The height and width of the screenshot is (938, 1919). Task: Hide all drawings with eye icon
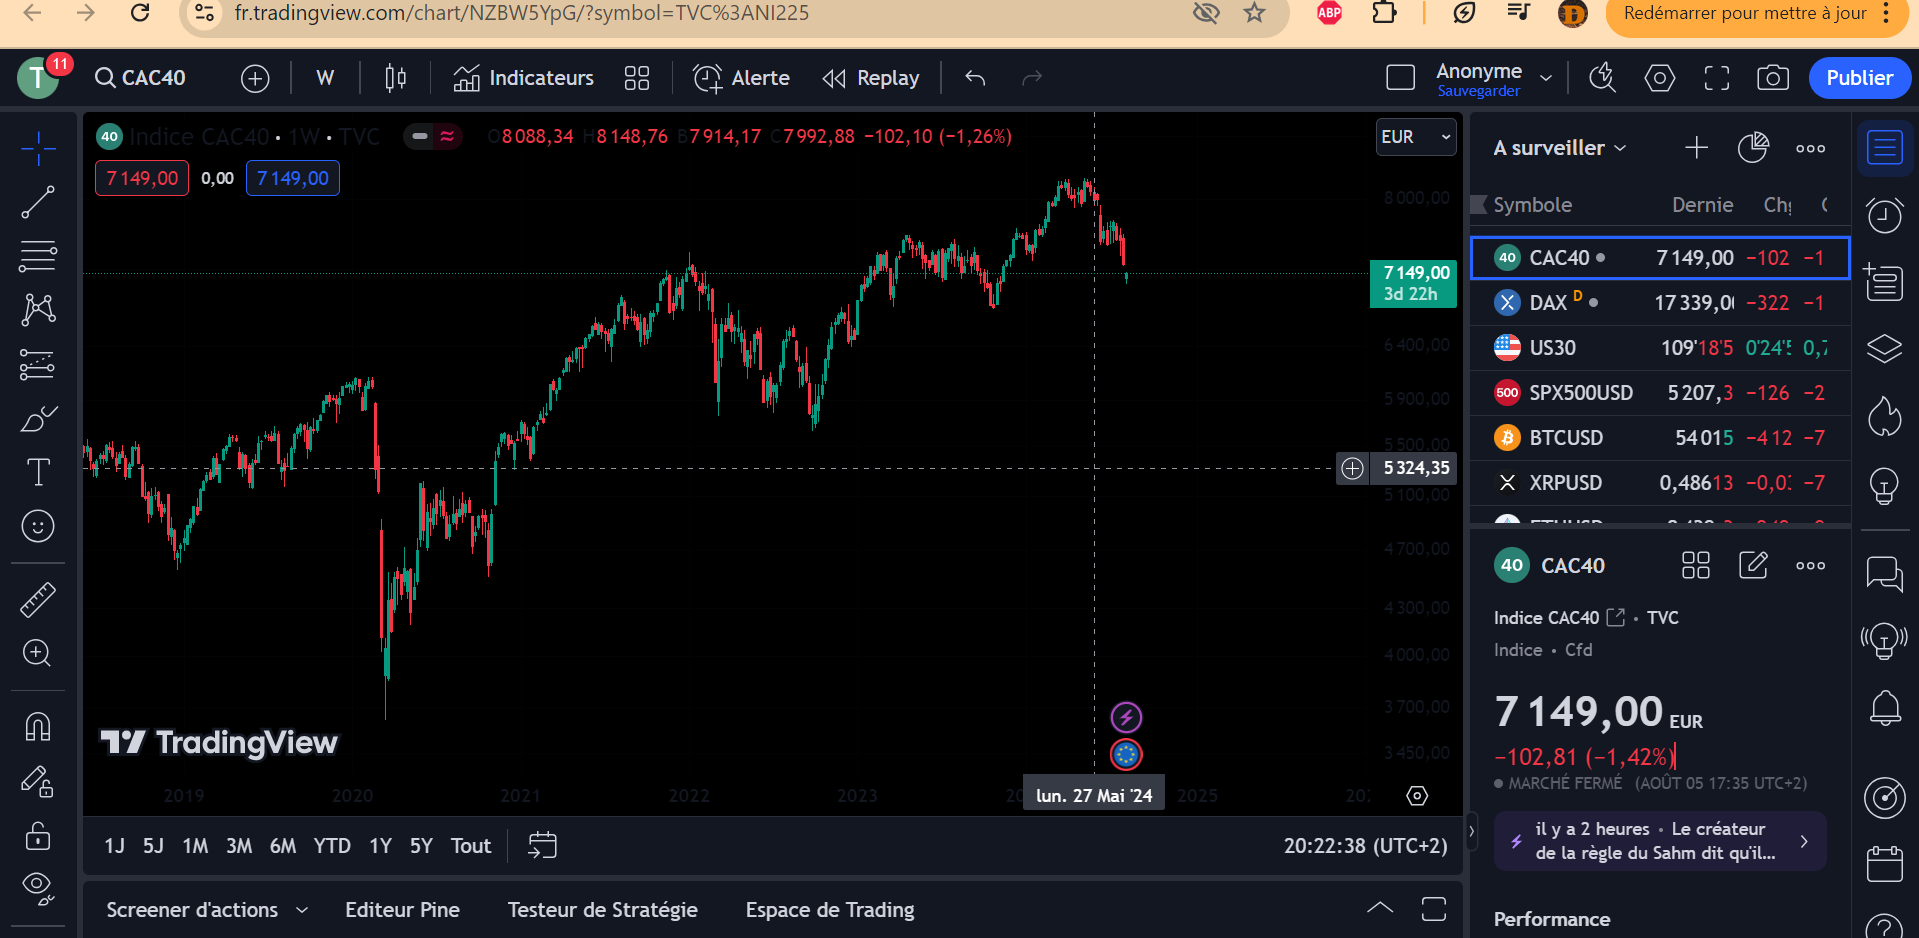click(38, 888)
